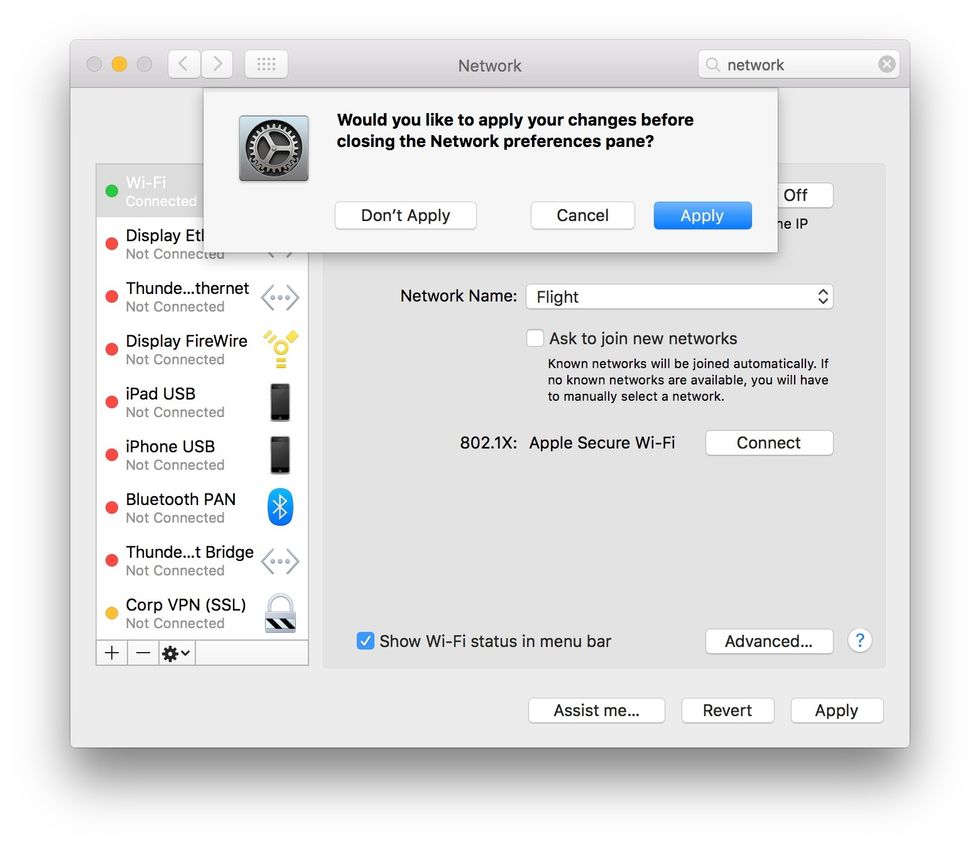Open the gear action menu below the sidebar
This screenshot has width=980, height=848.
[x=174, y=653]
